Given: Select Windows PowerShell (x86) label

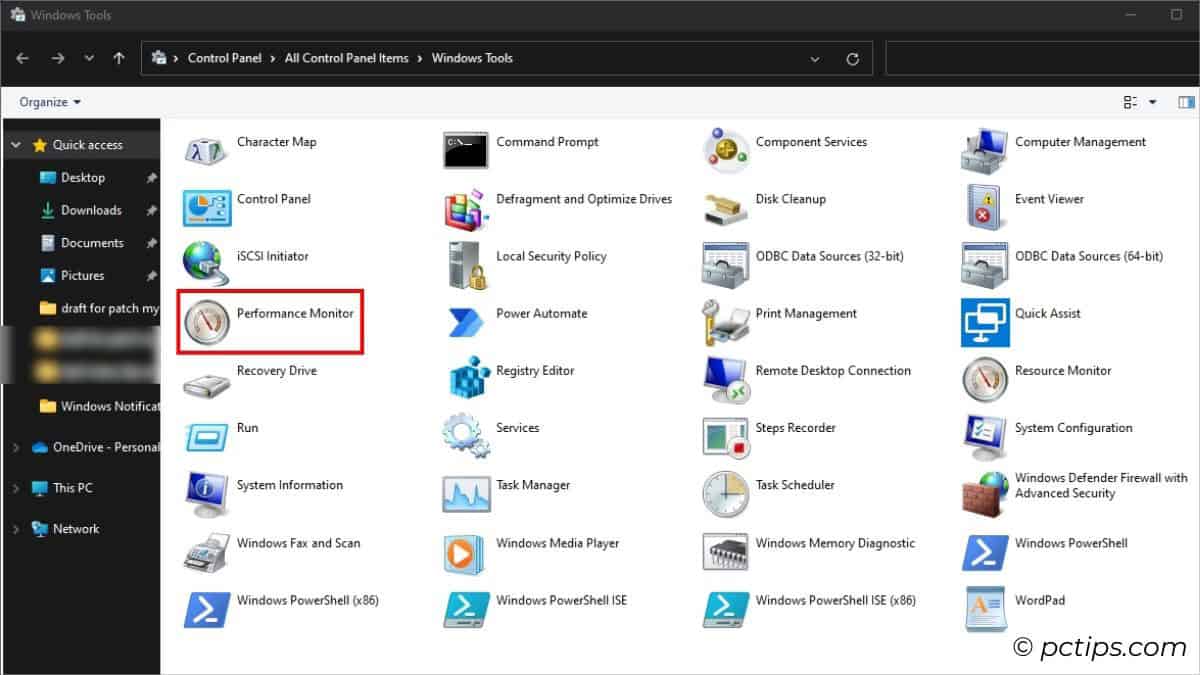Looking at the screenshot, I should 307,600.
